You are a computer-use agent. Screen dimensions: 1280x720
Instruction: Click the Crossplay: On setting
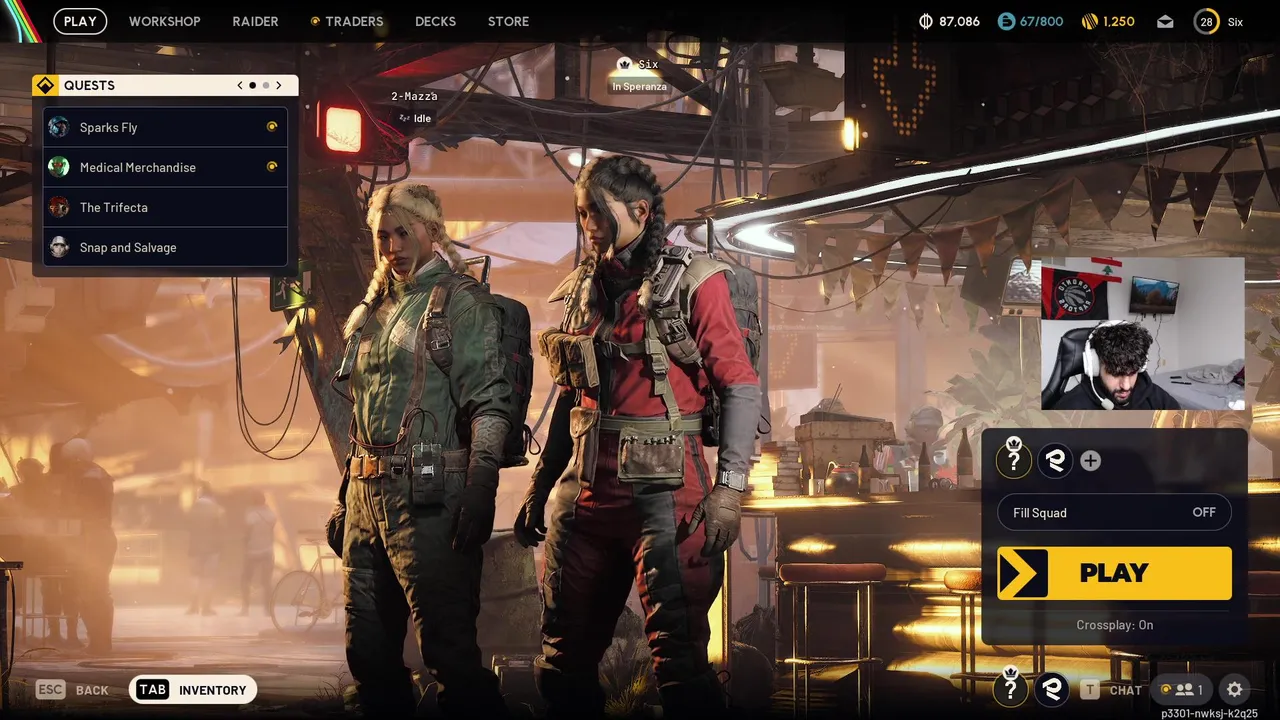1115,625
